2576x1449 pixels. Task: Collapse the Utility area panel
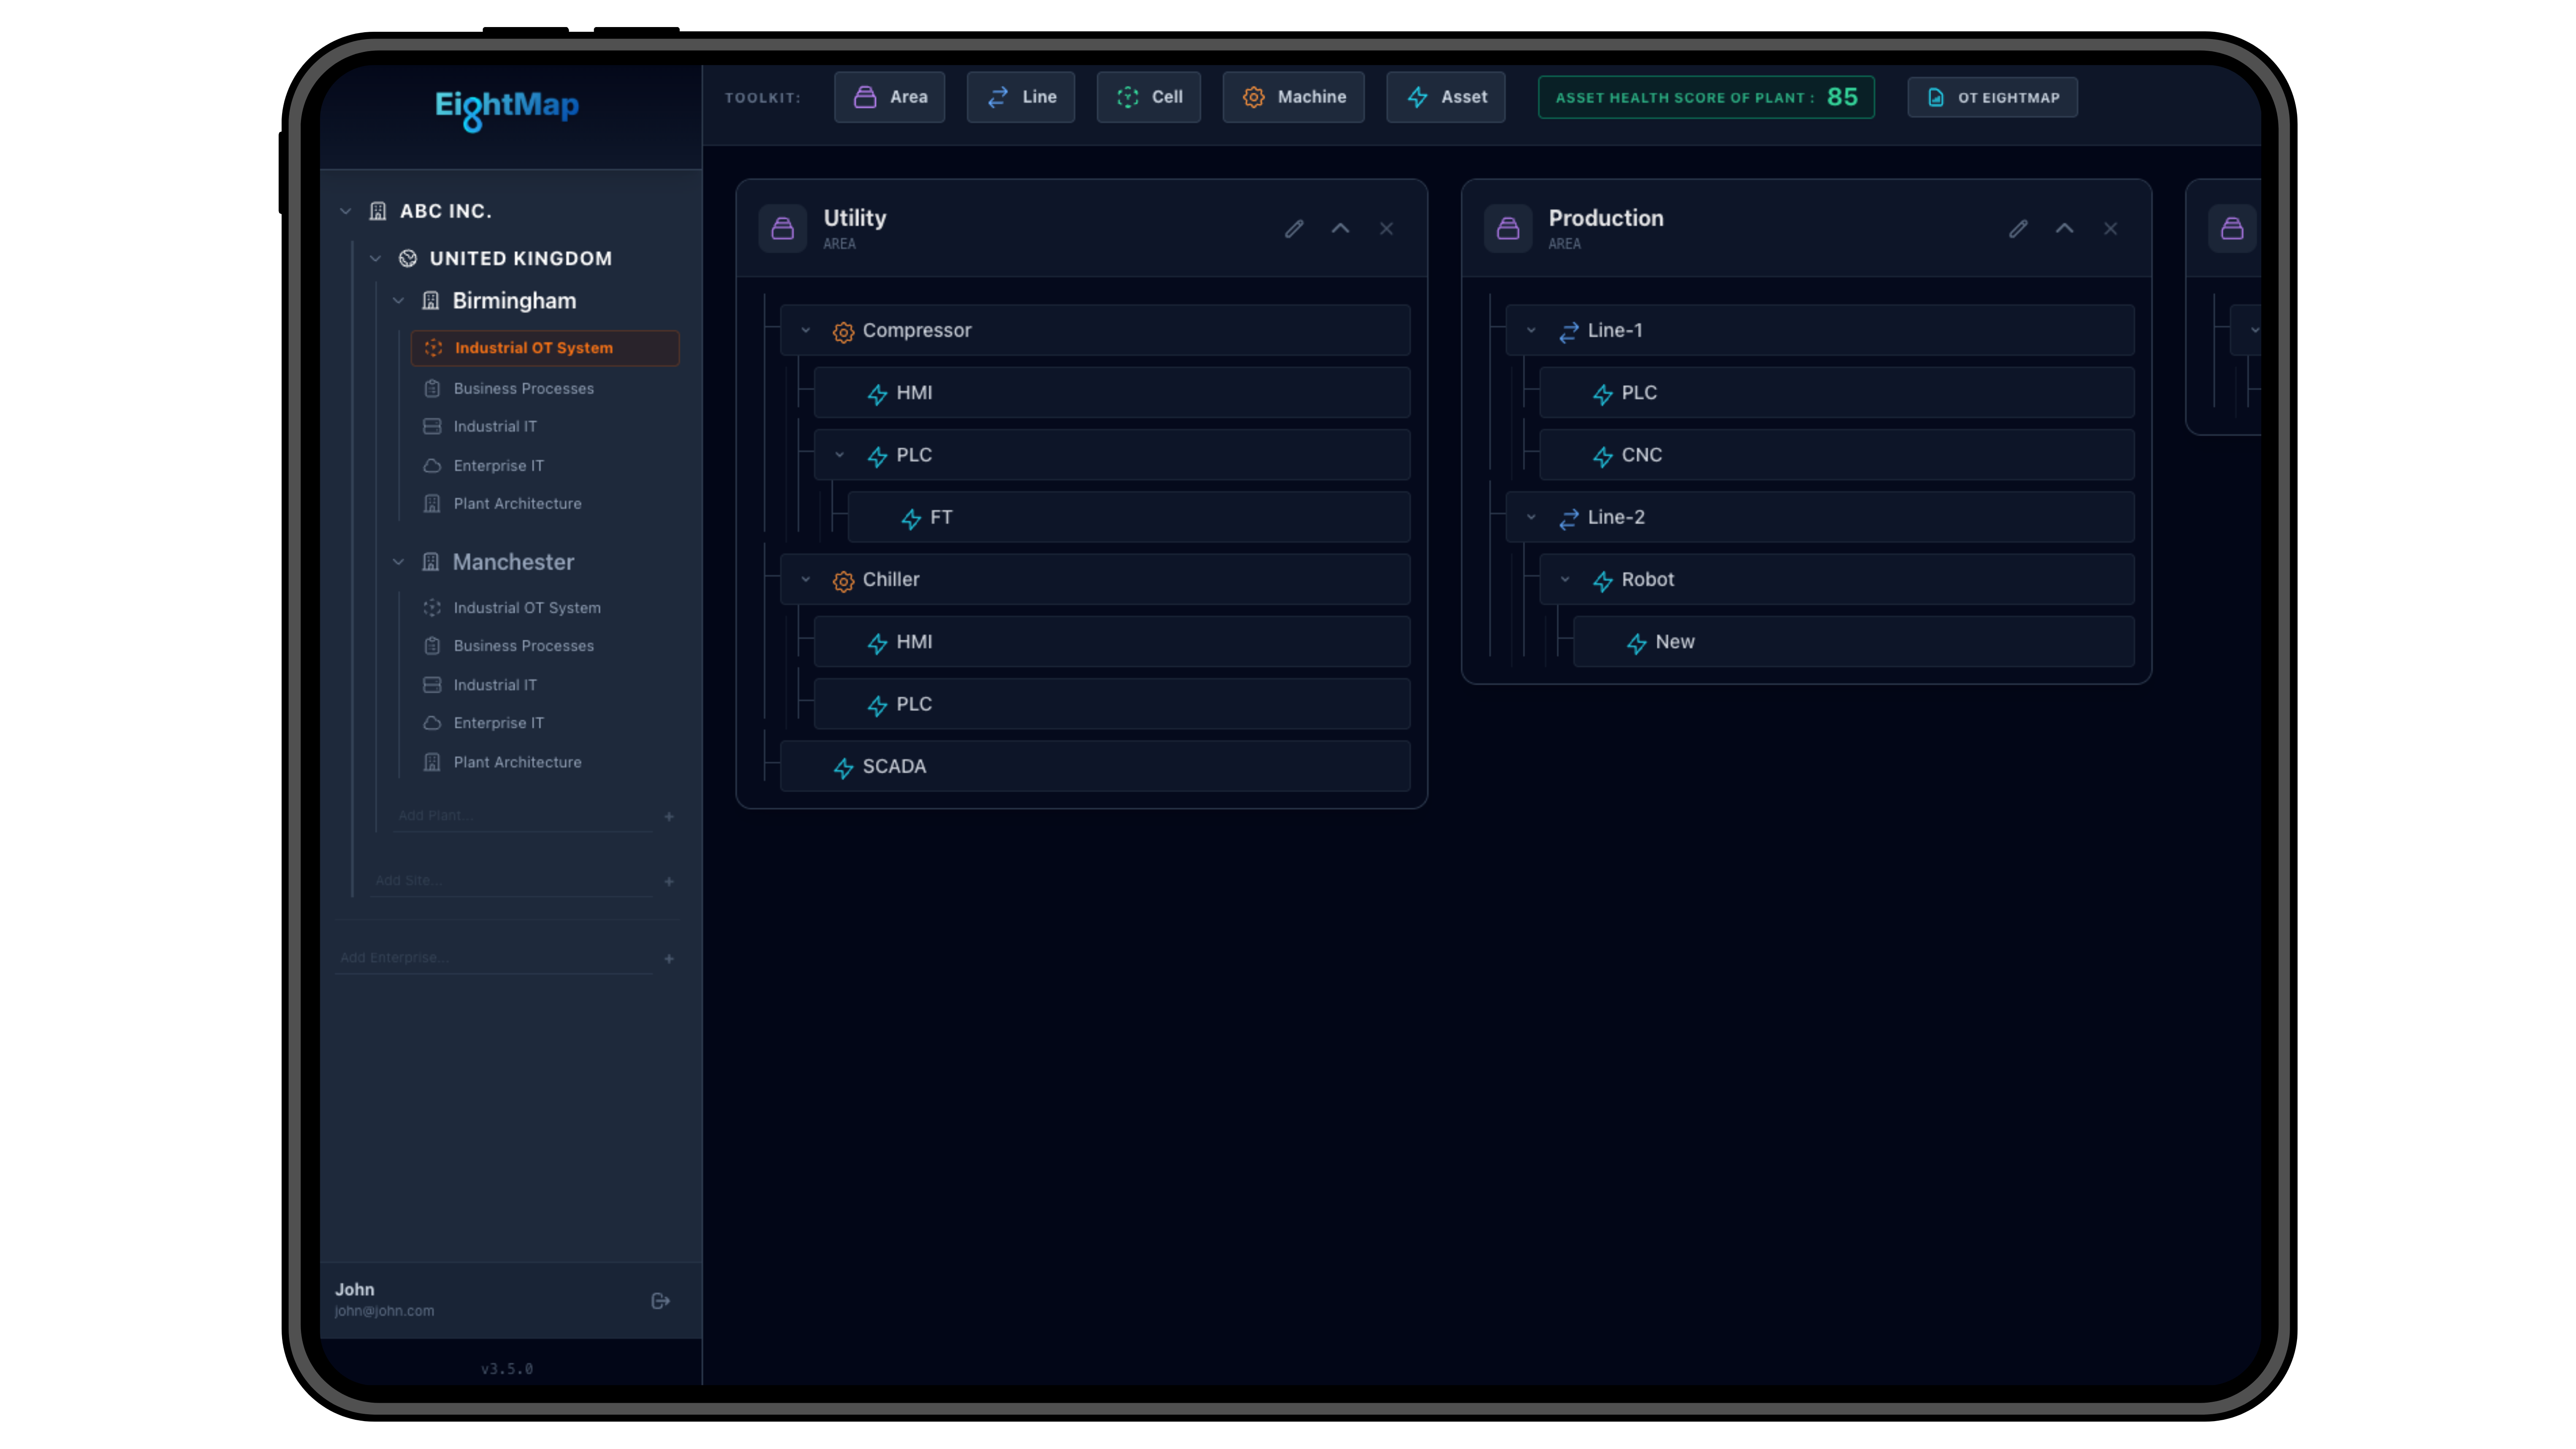[x=1340, y=229]
